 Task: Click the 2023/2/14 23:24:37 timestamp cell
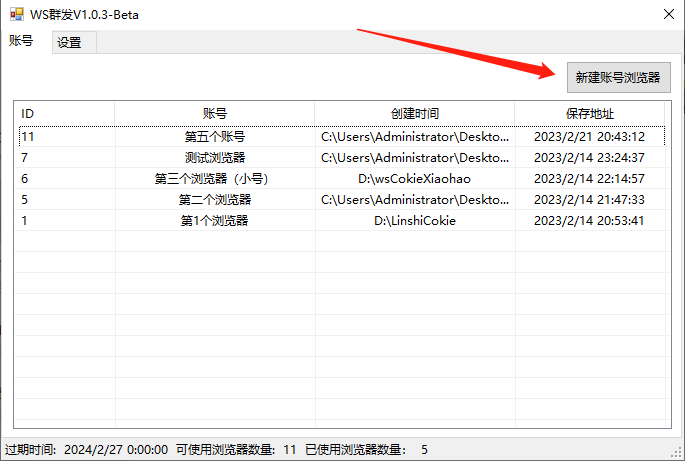coord(589,158)
